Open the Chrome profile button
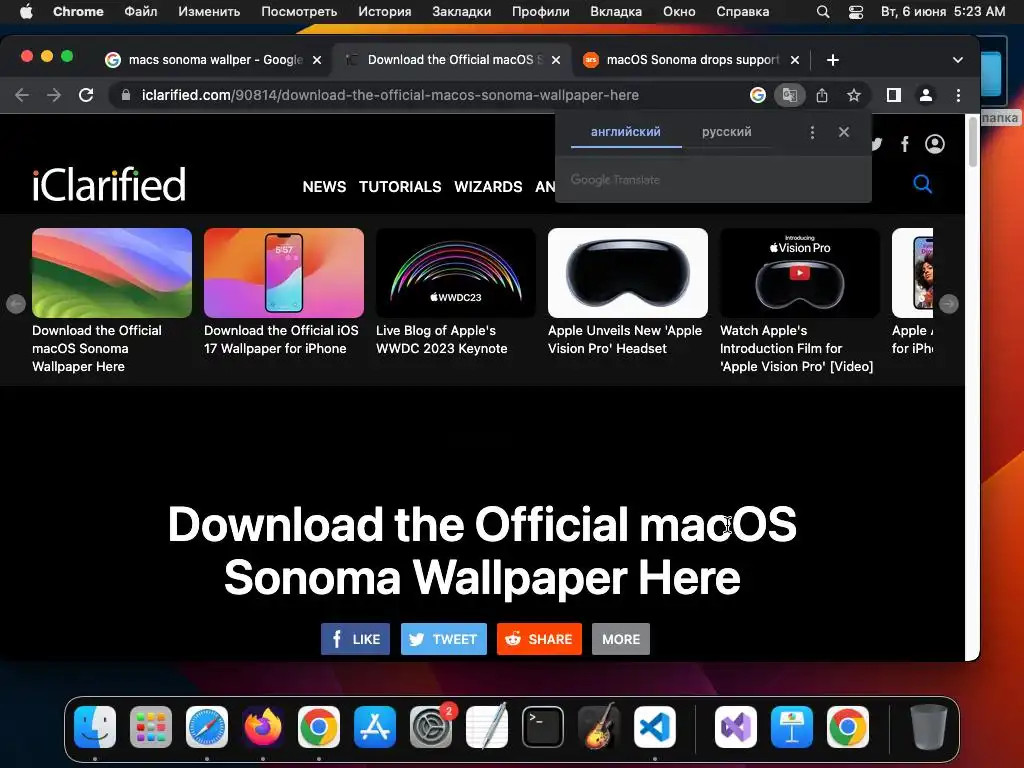This screenshot has width=1024, height=768. (925, 95)
